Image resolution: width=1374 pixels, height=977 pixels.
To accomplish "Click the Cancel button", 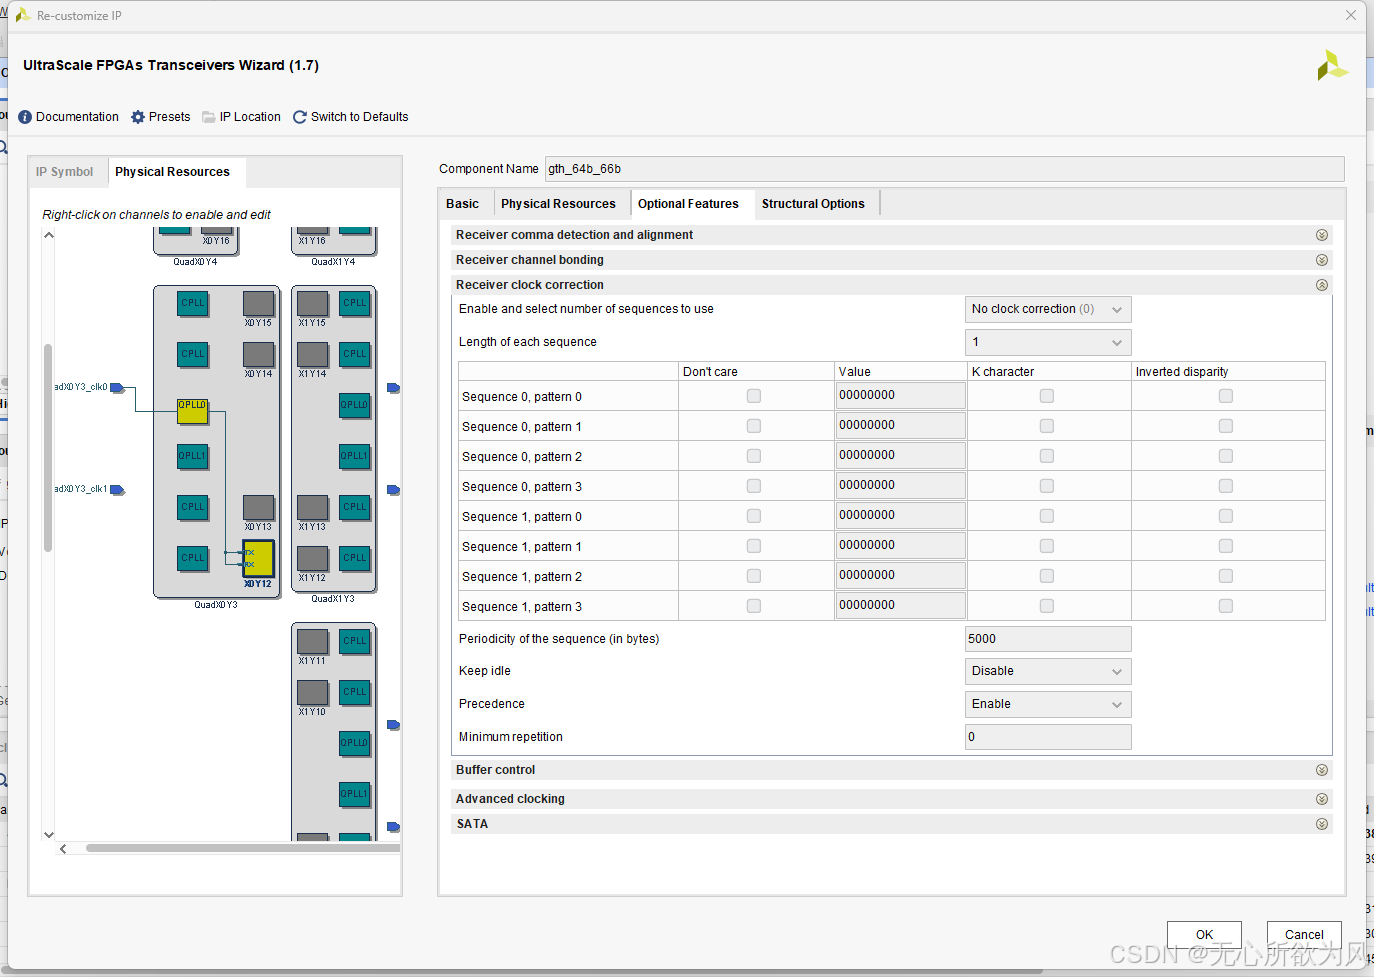I will (x=1304, y=935).
